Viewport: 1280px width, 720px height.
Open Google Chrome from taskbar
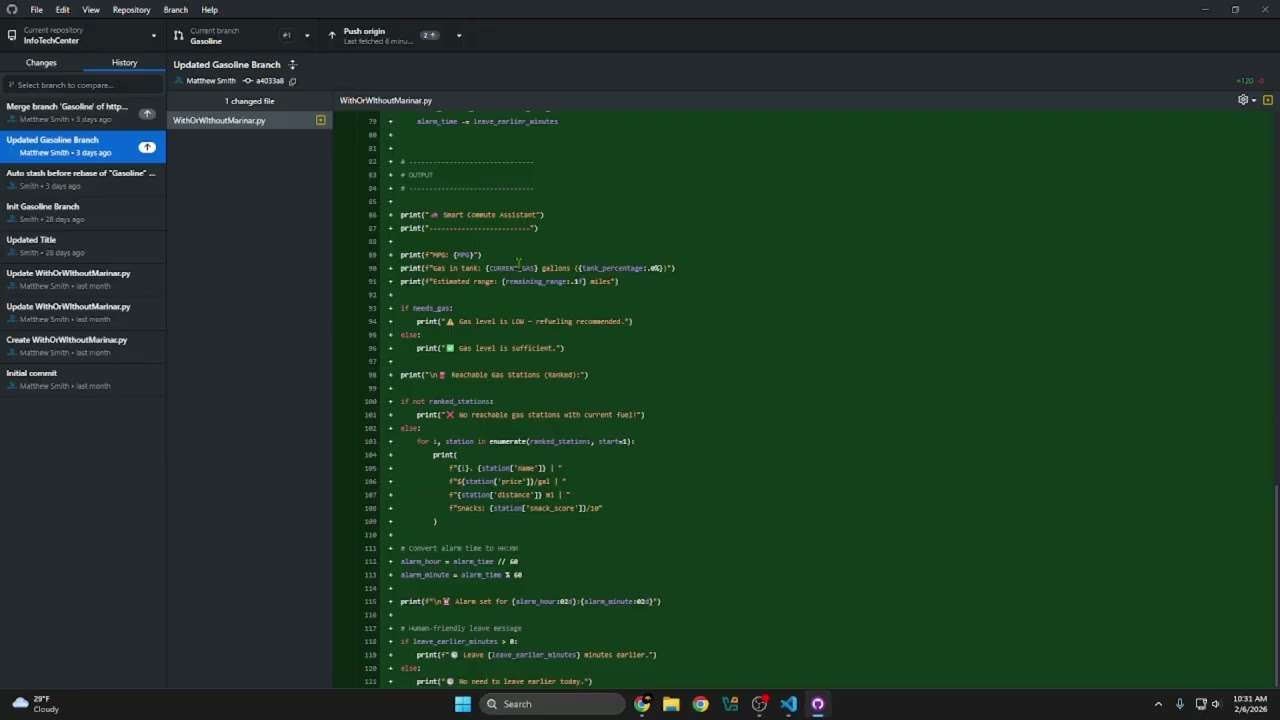tap(700, 704)
